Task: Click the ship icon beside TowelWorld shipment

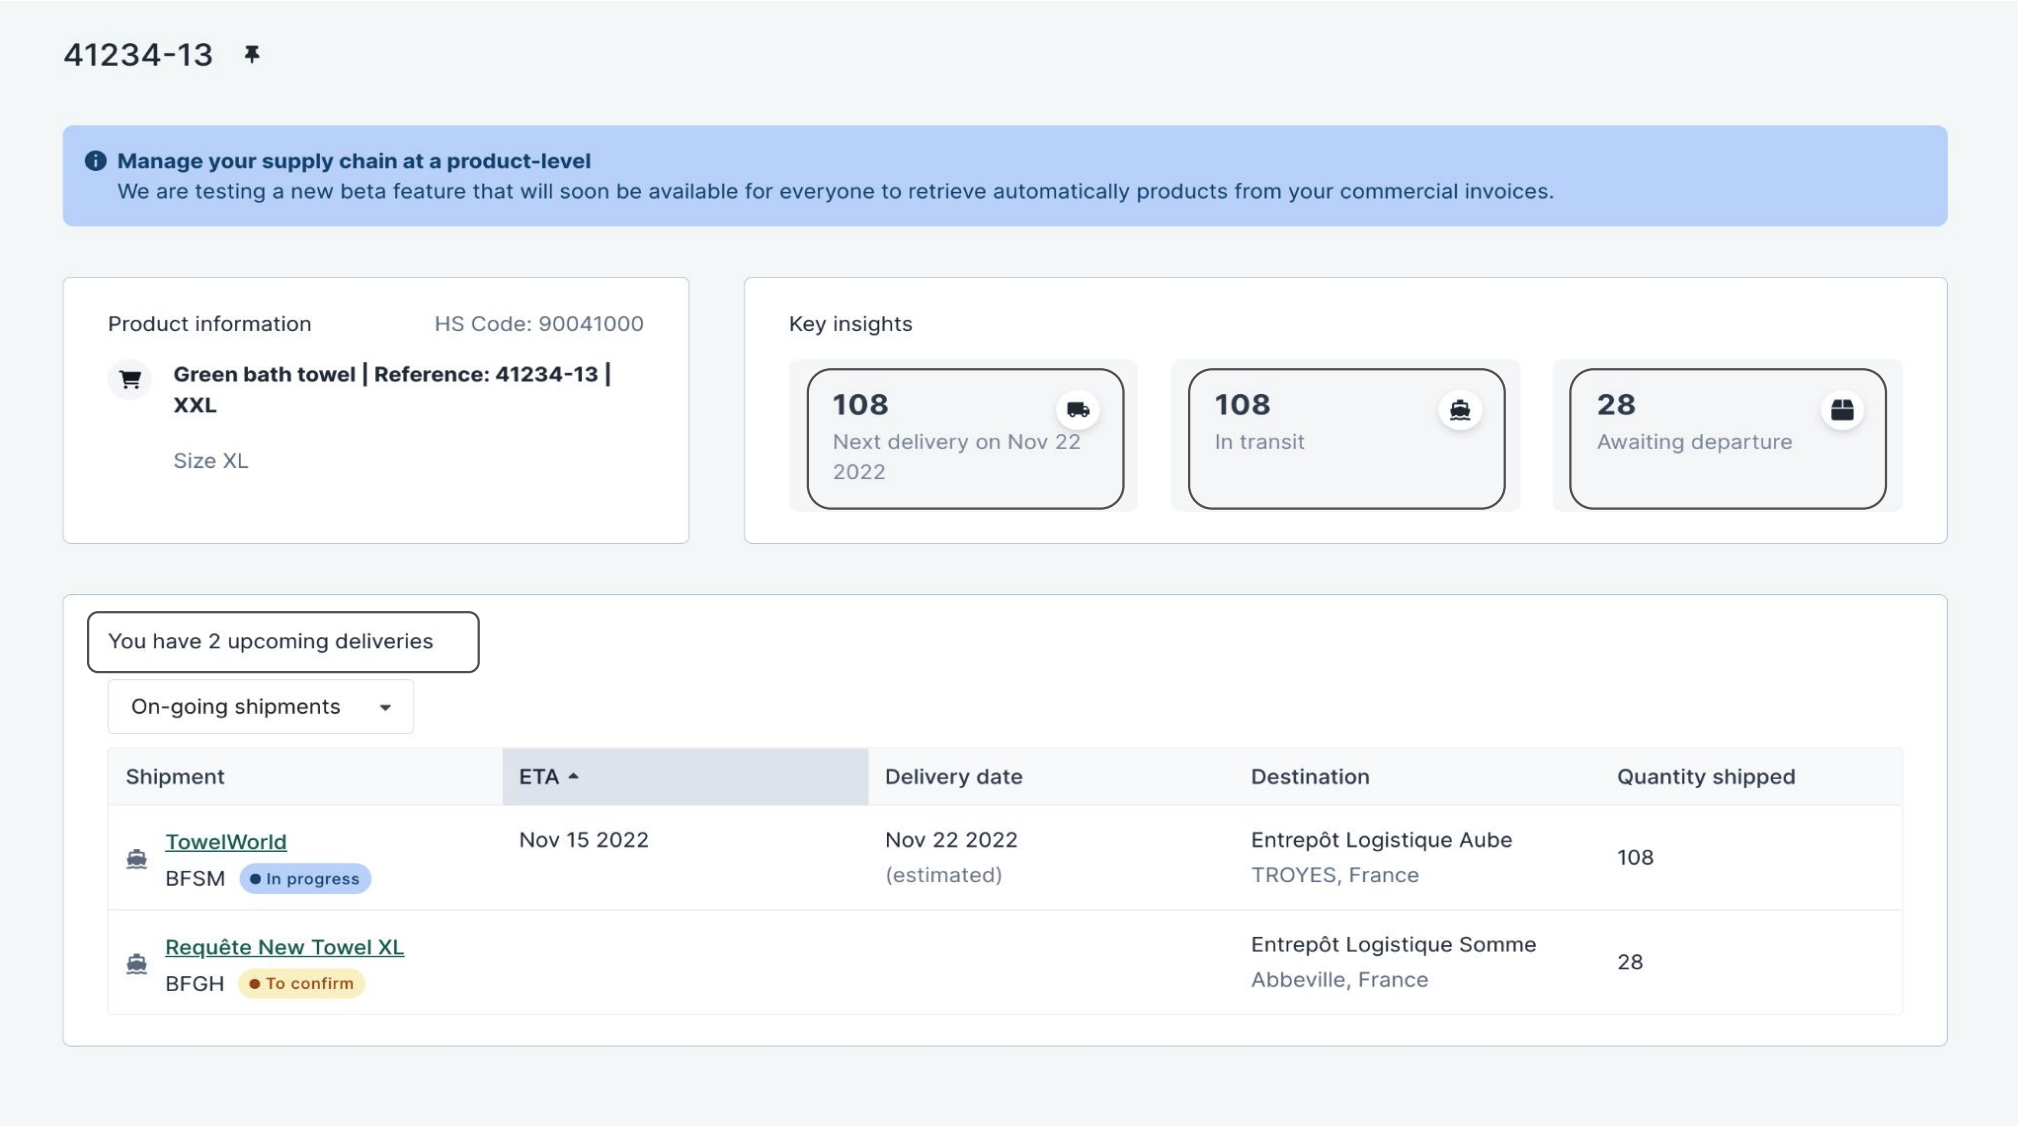Action: click(137, 859)
